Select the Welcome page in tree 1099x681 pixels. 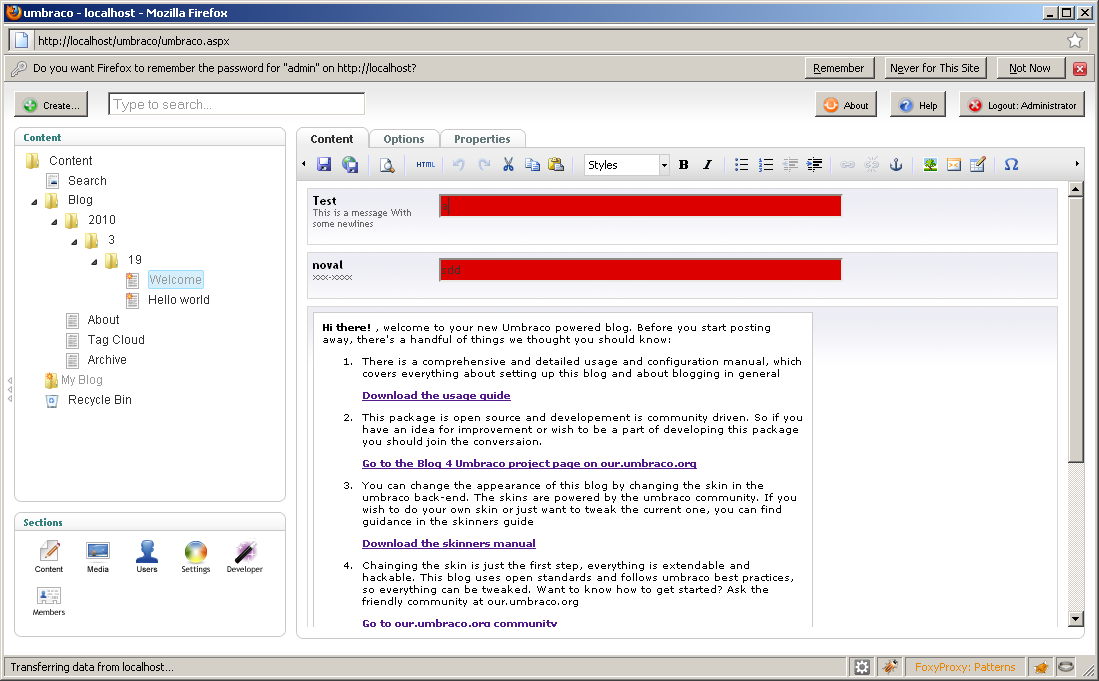tap(175, 280)
